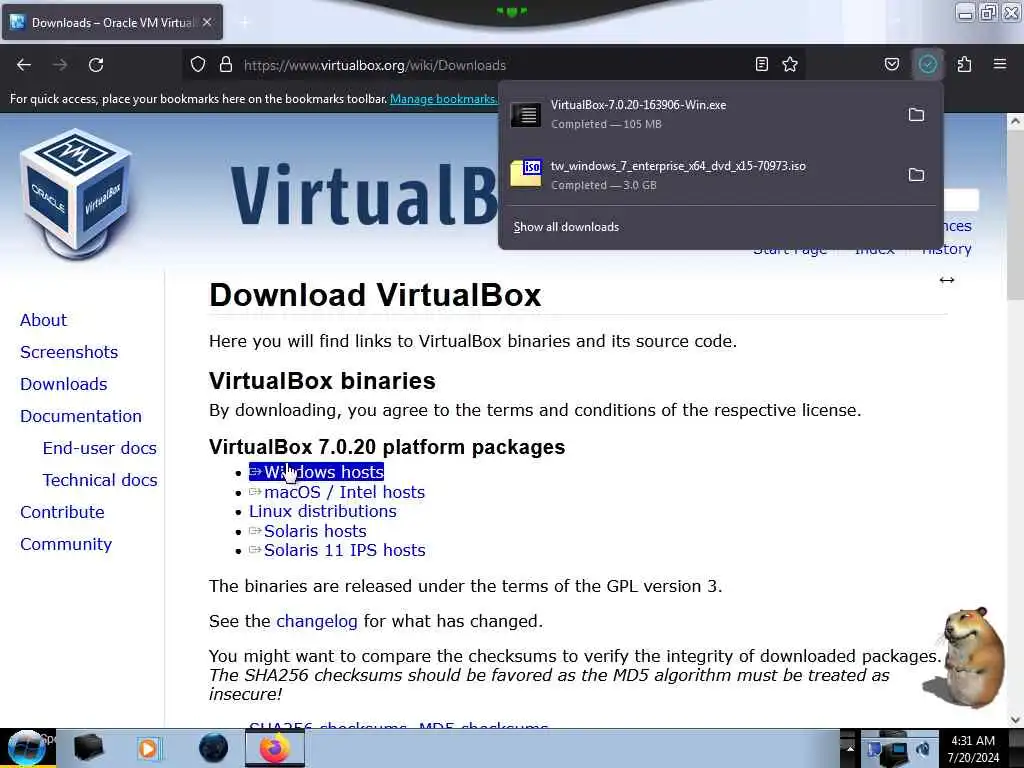Viewport: 1024px width, 768px height.
Task: Open the Linux distributions link
Action: (323, 511)
